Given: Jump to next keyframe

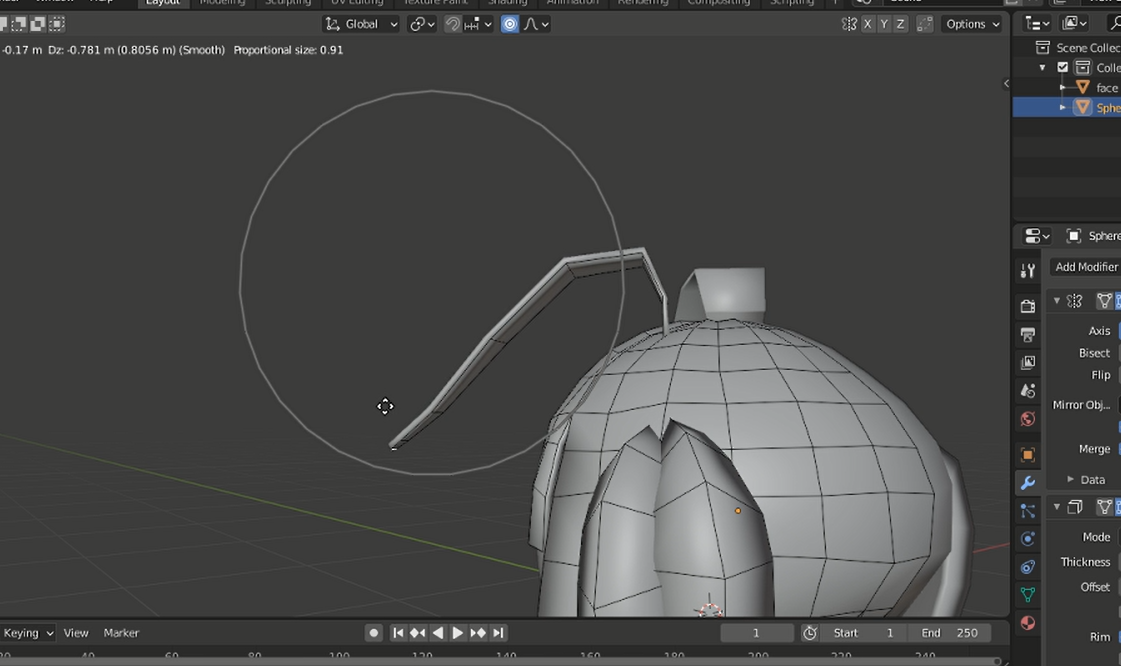Looking at the screenshot, I should coord(478,633).
